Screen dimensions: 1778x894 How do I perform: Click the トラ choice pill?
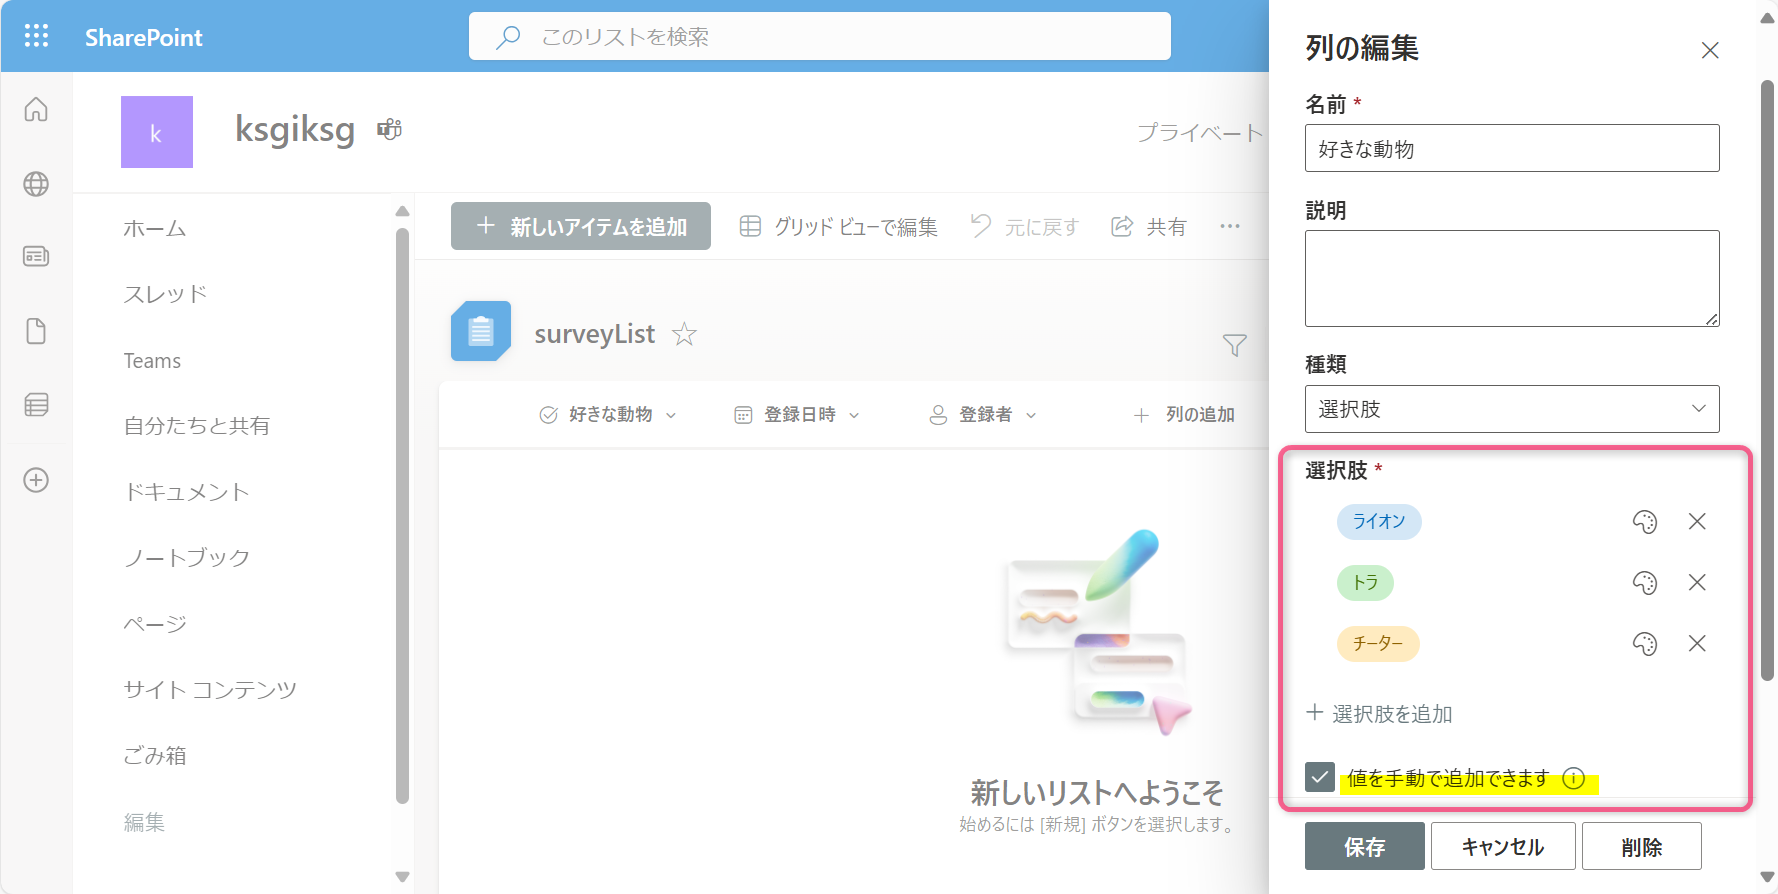[1365, 583]
